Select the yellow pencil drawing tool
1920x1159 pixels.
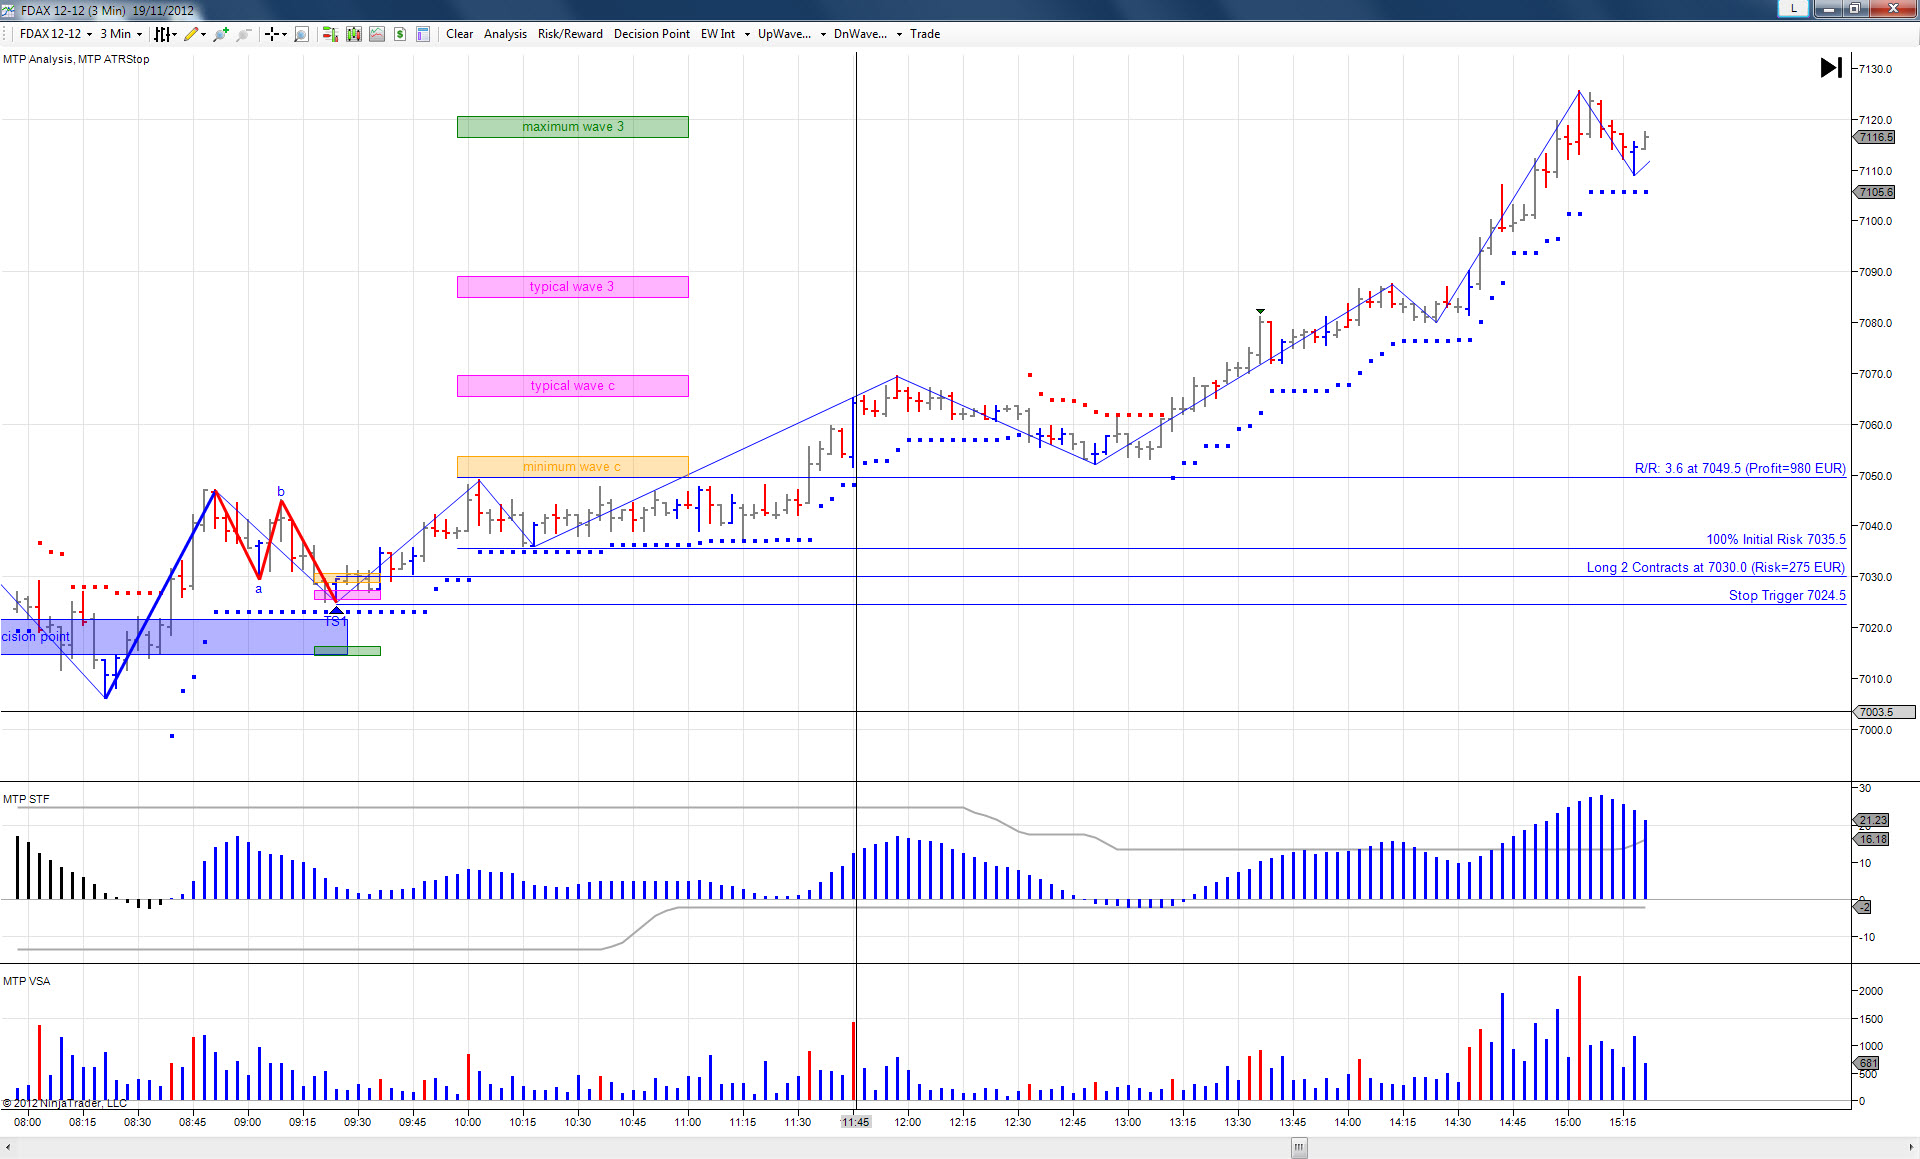point(191,34)
